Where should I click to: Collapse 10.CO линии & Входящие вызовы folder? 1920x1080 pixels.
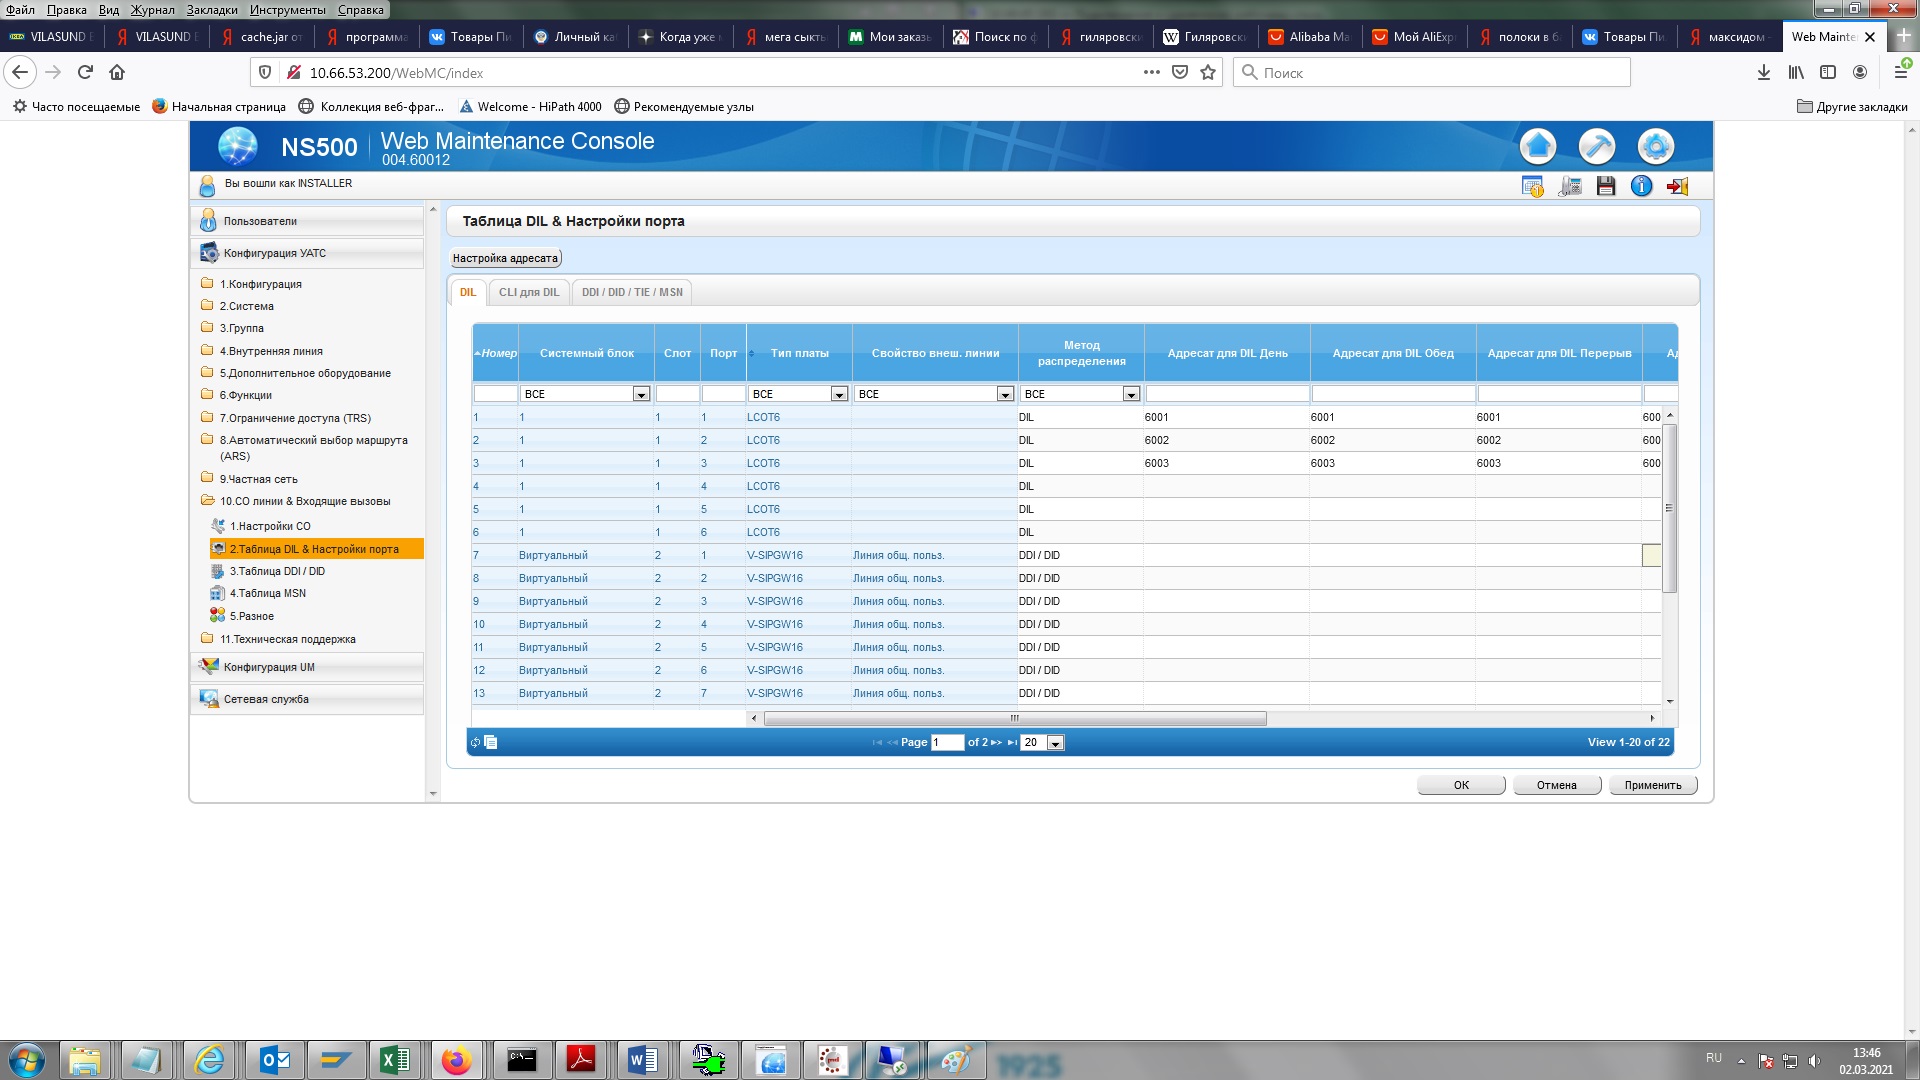305,501
